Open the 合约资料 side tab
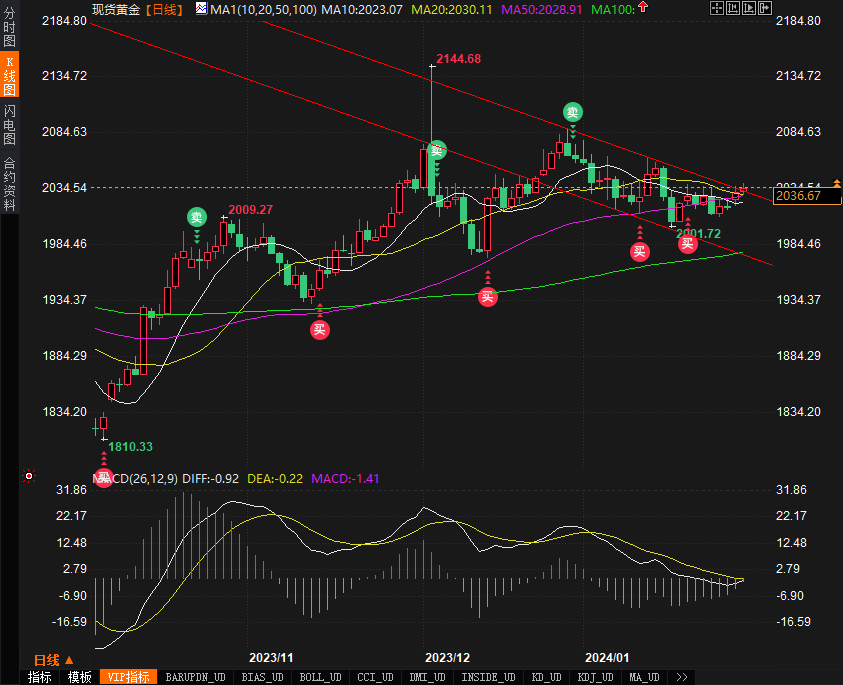This screenshot has width=843, height=685. 9,184
